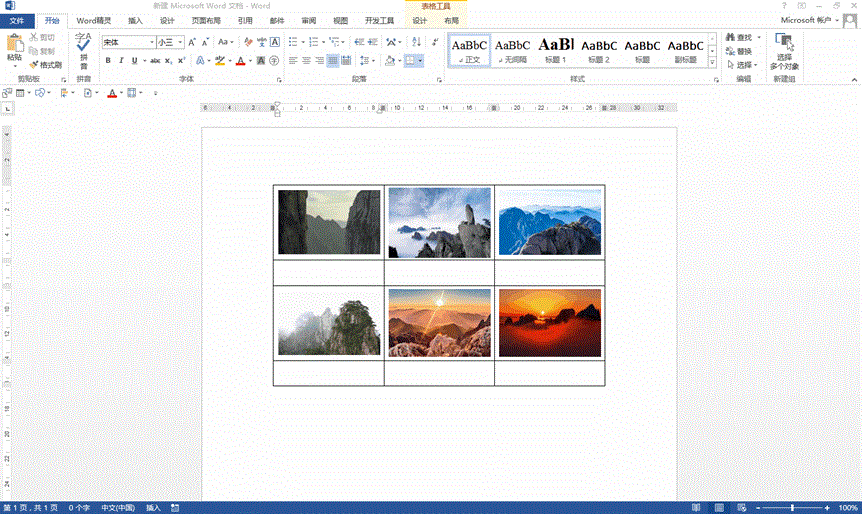The image size is (862, 514).
Task: Click the sort icon in paragraph group
Action: (415, 42)
